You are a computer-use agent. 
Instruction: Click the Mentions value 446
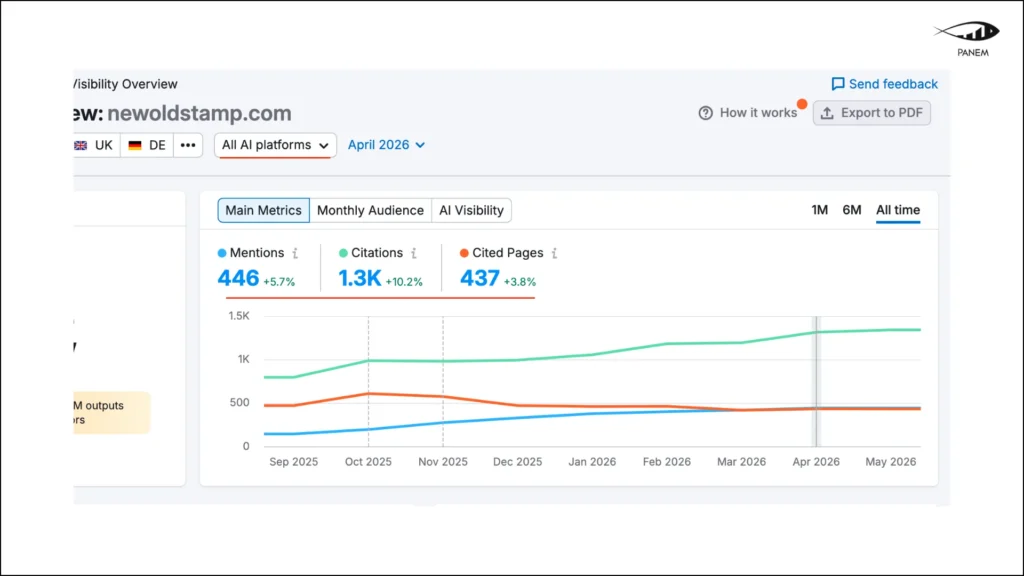point(238,278)
